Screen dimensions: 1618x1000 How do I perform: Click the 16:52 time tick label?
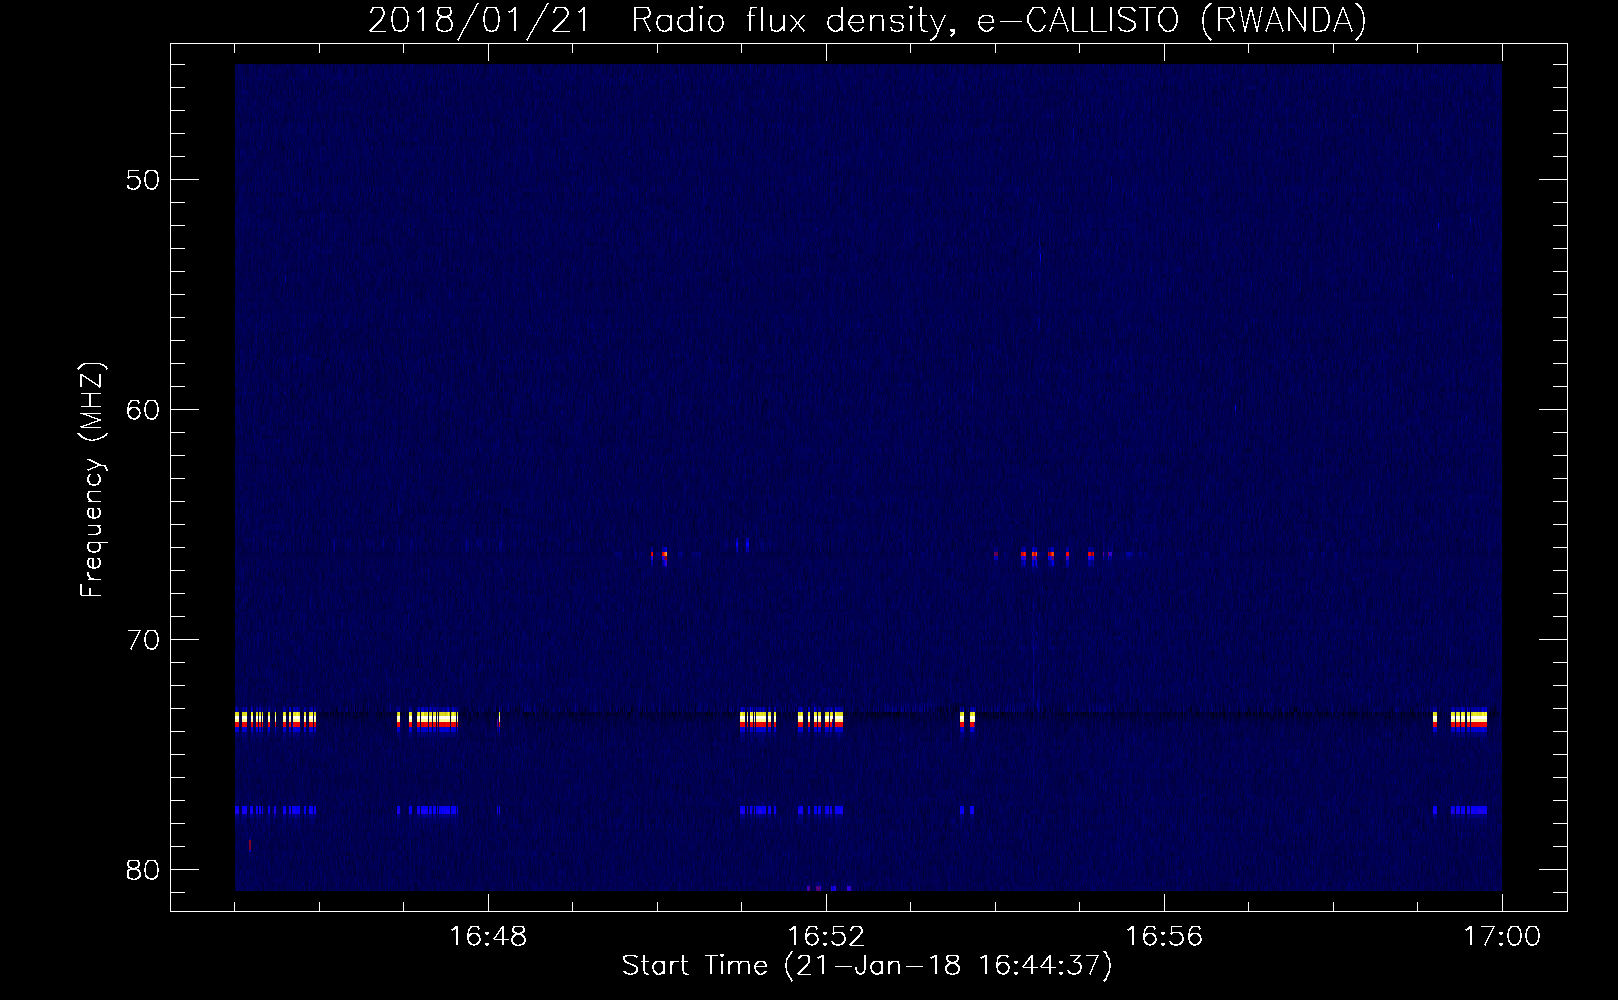tap(826, 937)
